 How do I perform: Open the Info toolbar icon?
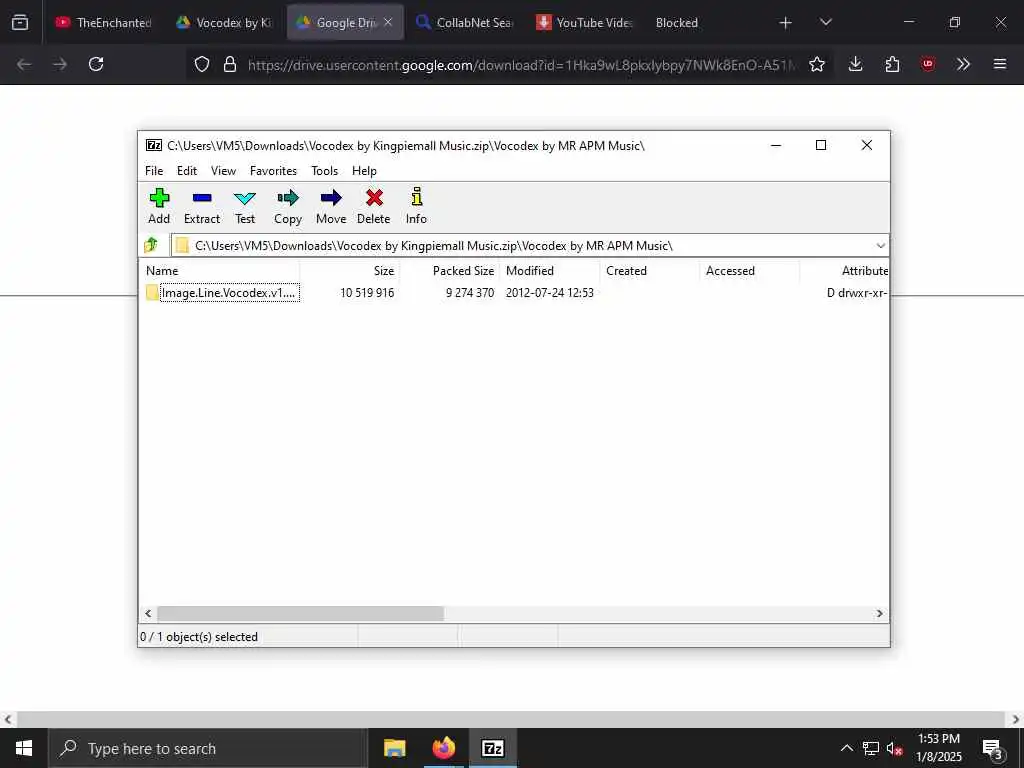[416, 206]
